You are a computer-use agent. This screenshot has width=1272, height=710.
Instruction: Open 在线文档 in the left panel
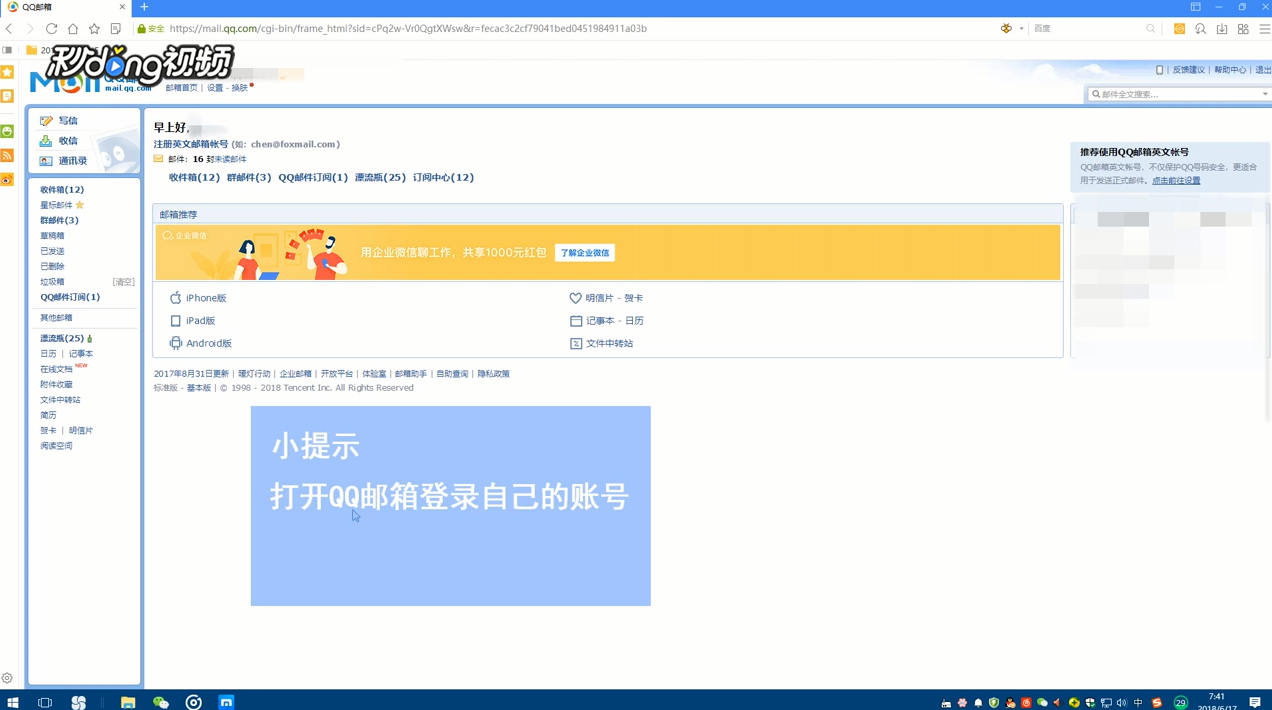point(56,370)
